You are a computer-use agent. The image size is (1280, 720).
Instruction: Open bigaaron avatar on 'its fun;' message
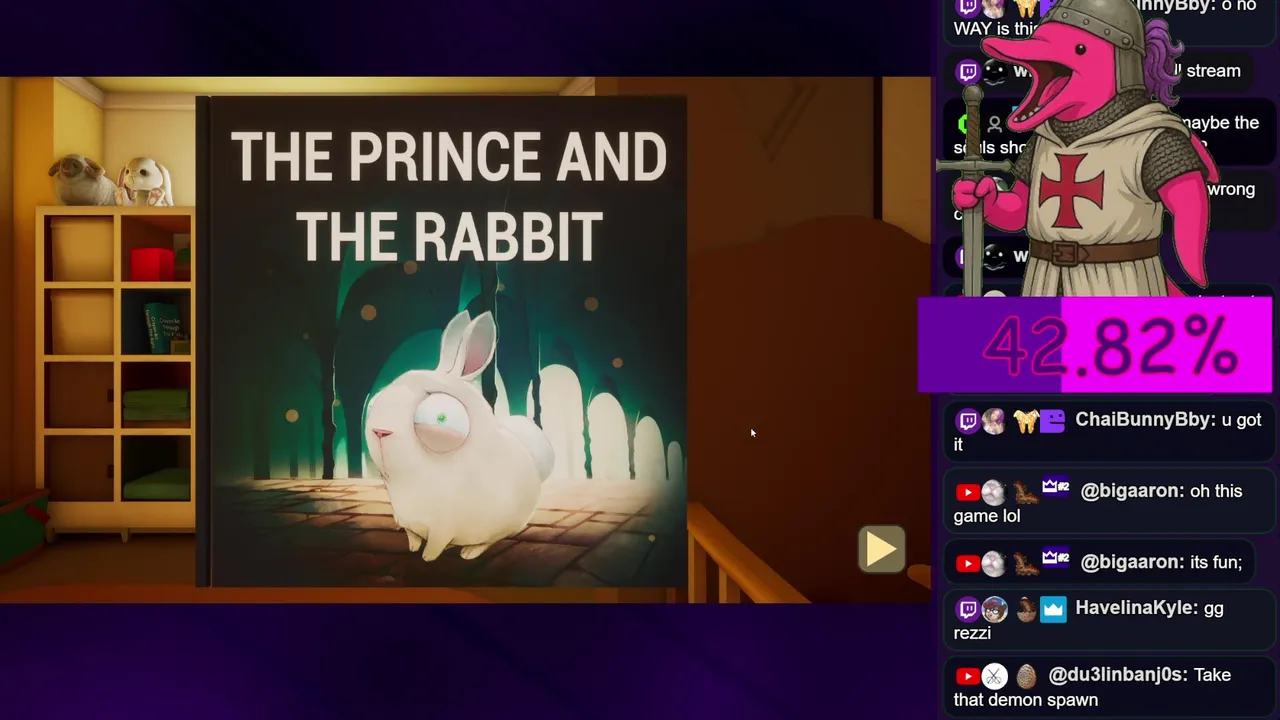[x=993, y=563]
